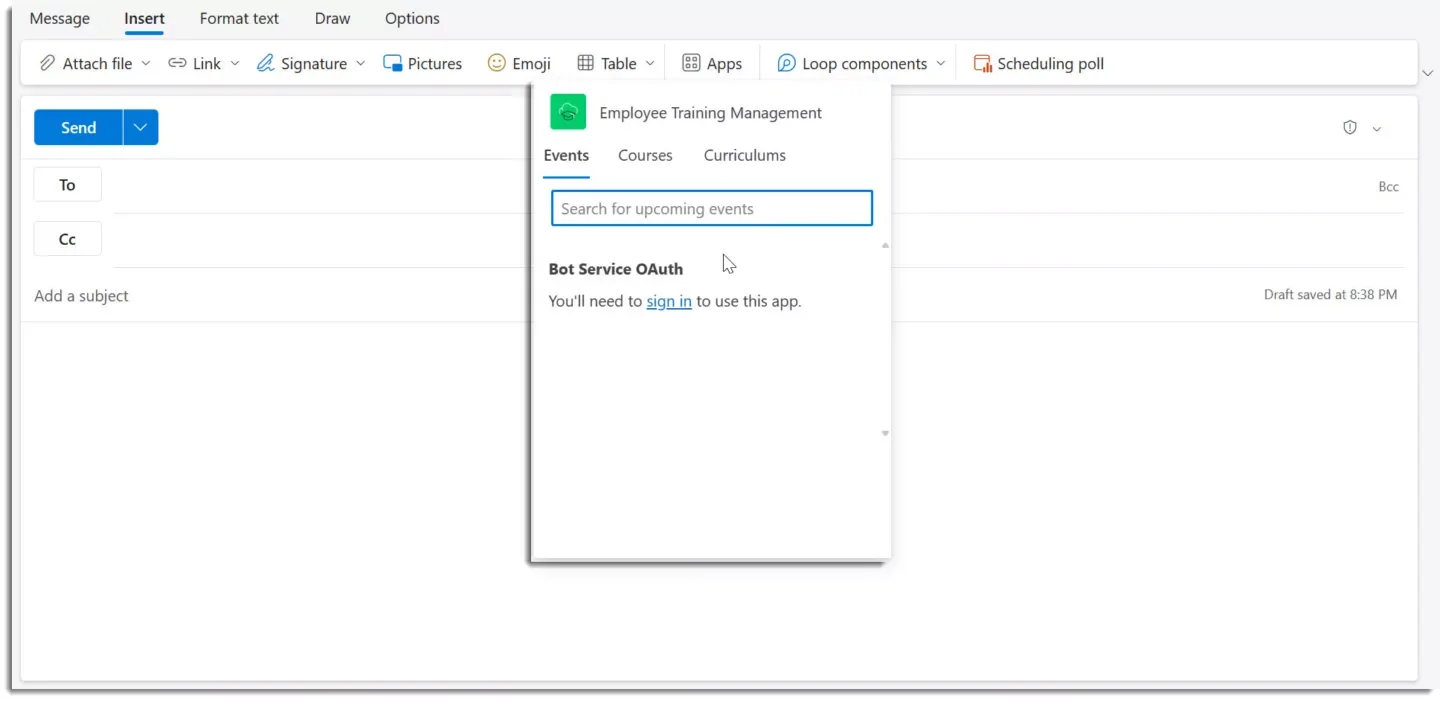Open the Apps gallery
Image resolution: width=1440 pixels, height=701 pixels.
click(712, 63)
